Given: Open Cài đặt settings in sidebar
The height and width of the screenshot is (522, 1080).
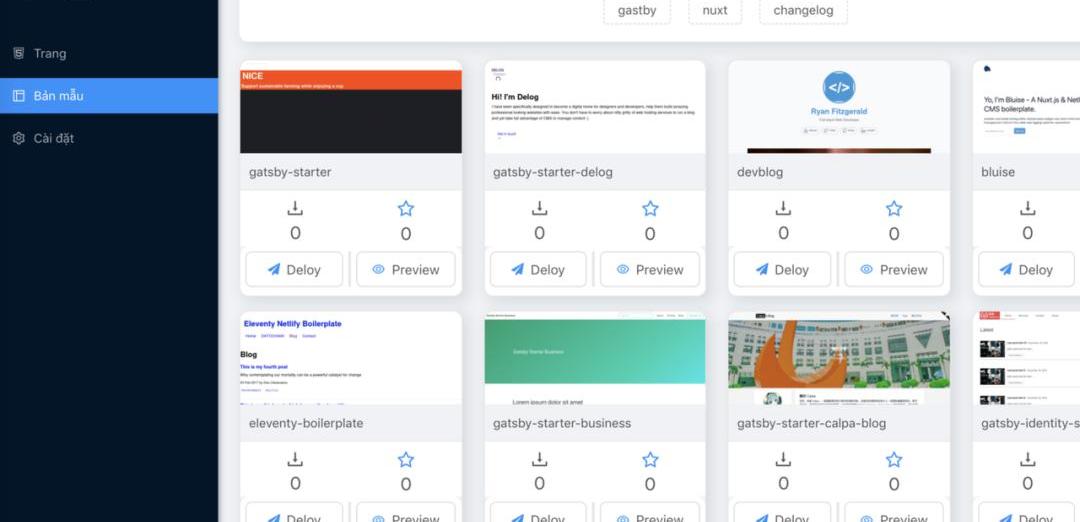Looking at the screenshot, I should pos(54,138).
